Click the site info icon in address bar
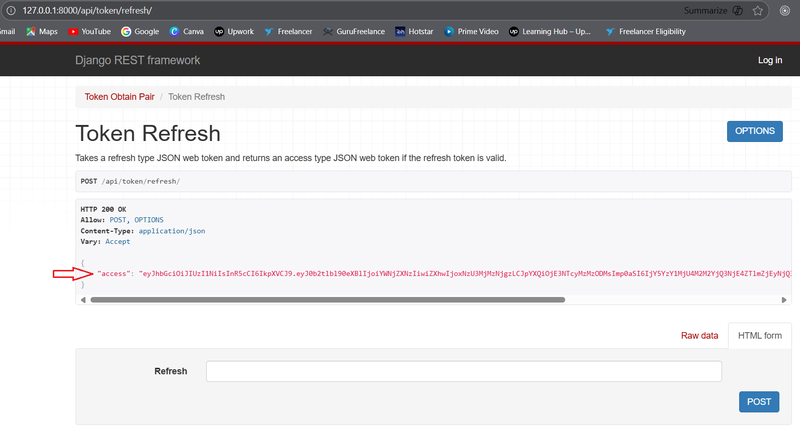 pos(11,10)
